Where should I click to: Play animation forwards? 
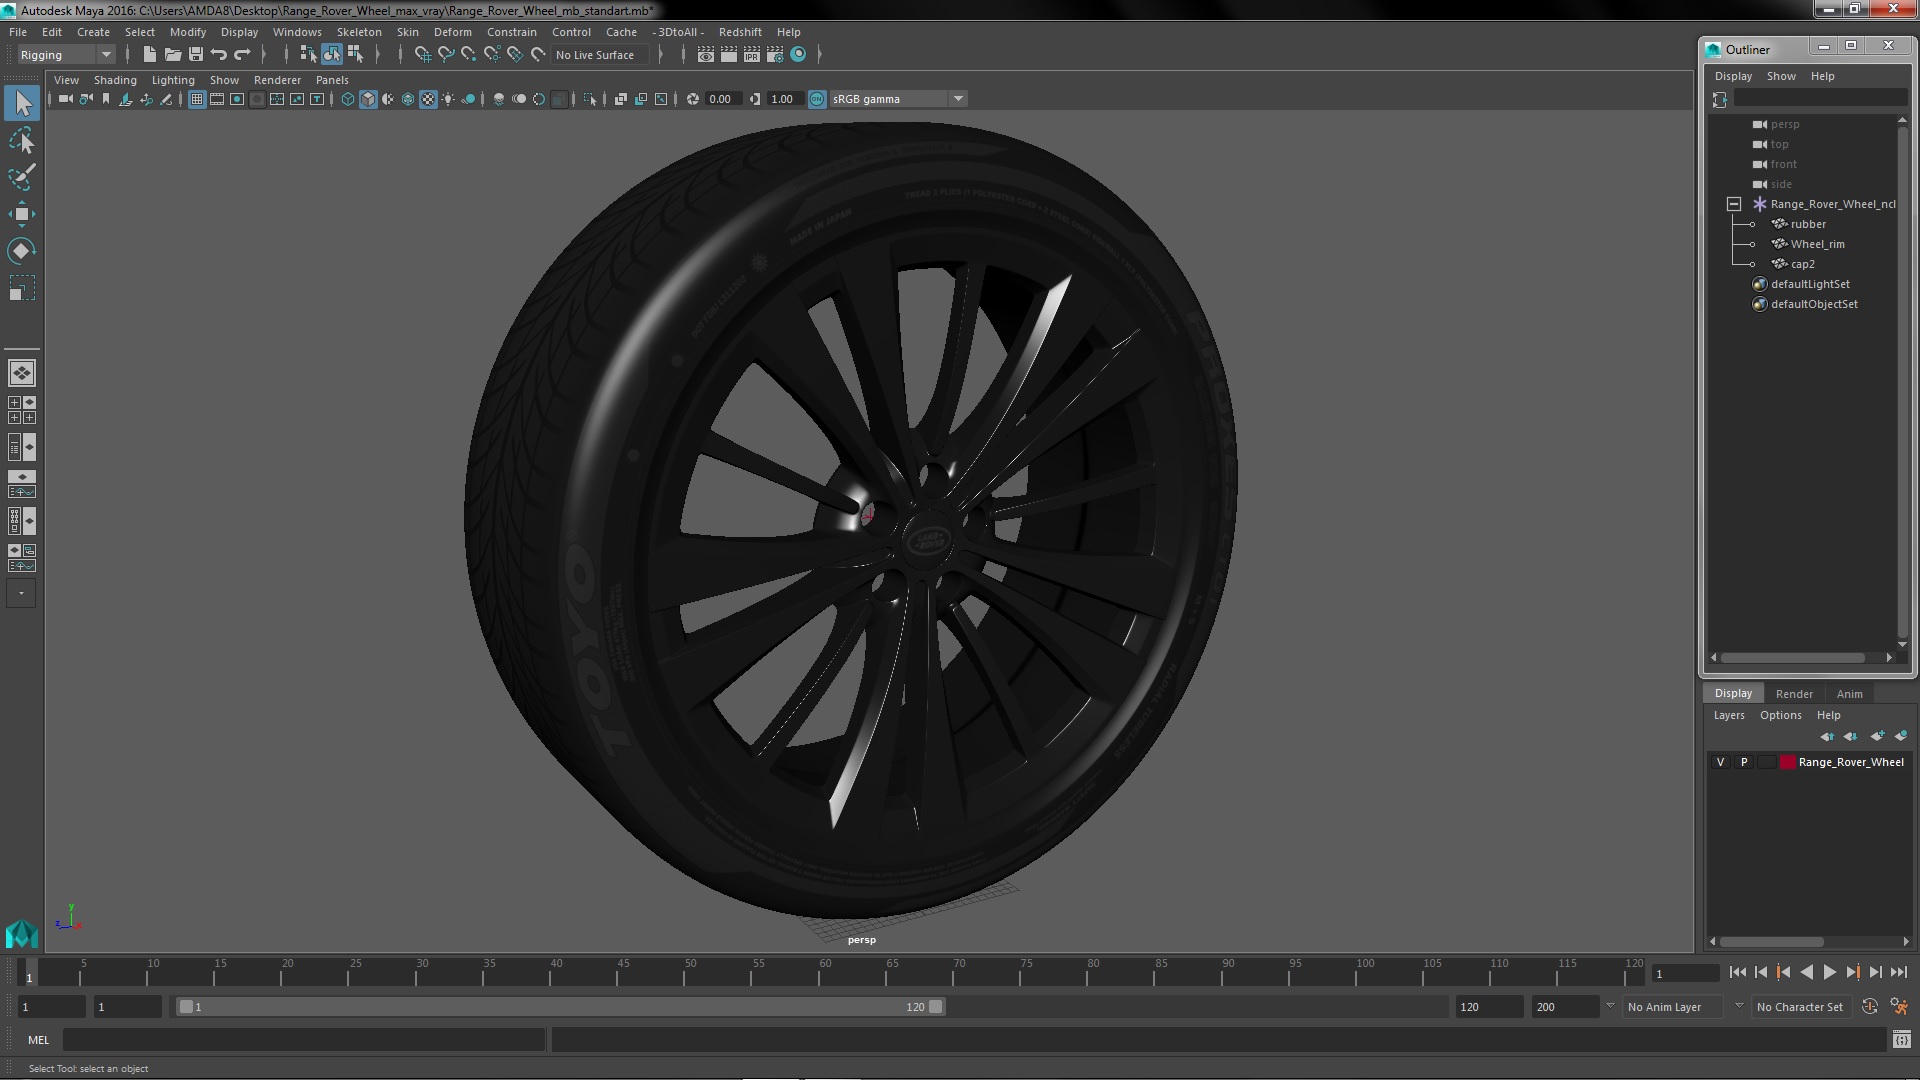click(x=1829, y=972)
